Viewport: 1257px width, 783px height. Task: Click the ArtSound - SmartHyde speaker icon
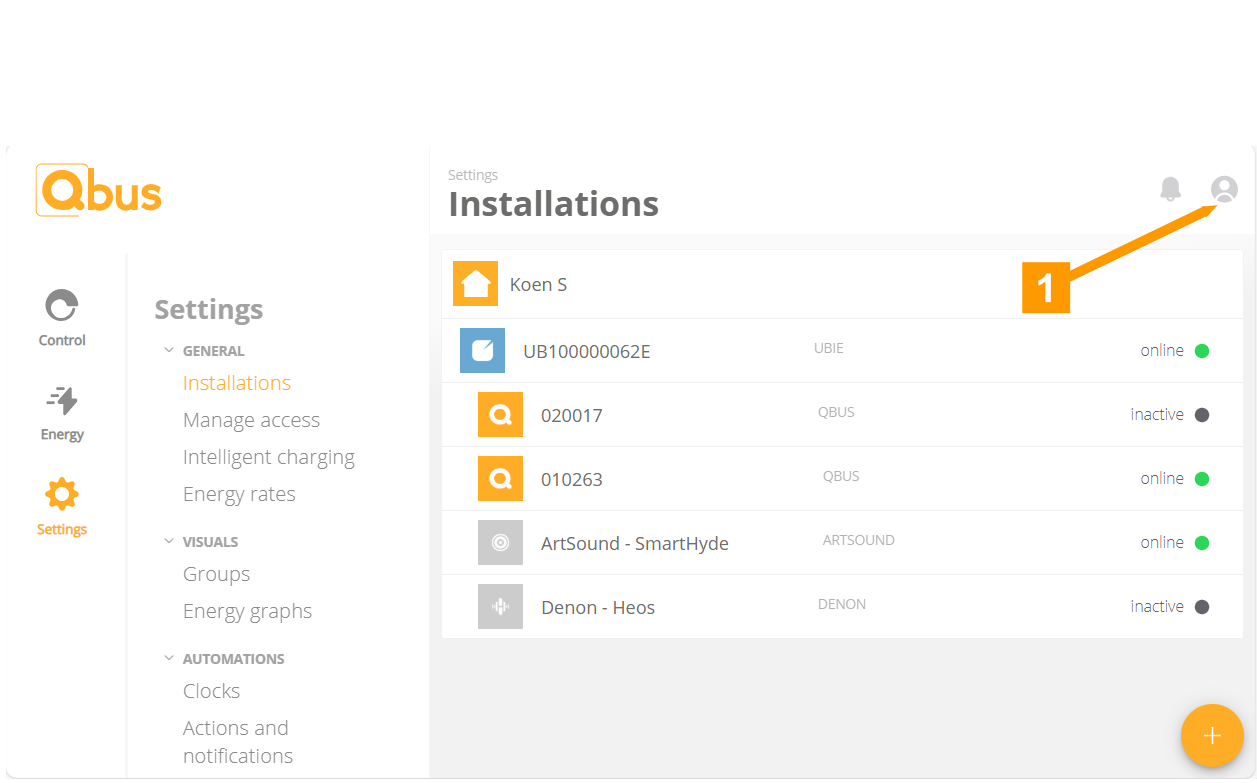click(500, 543)
